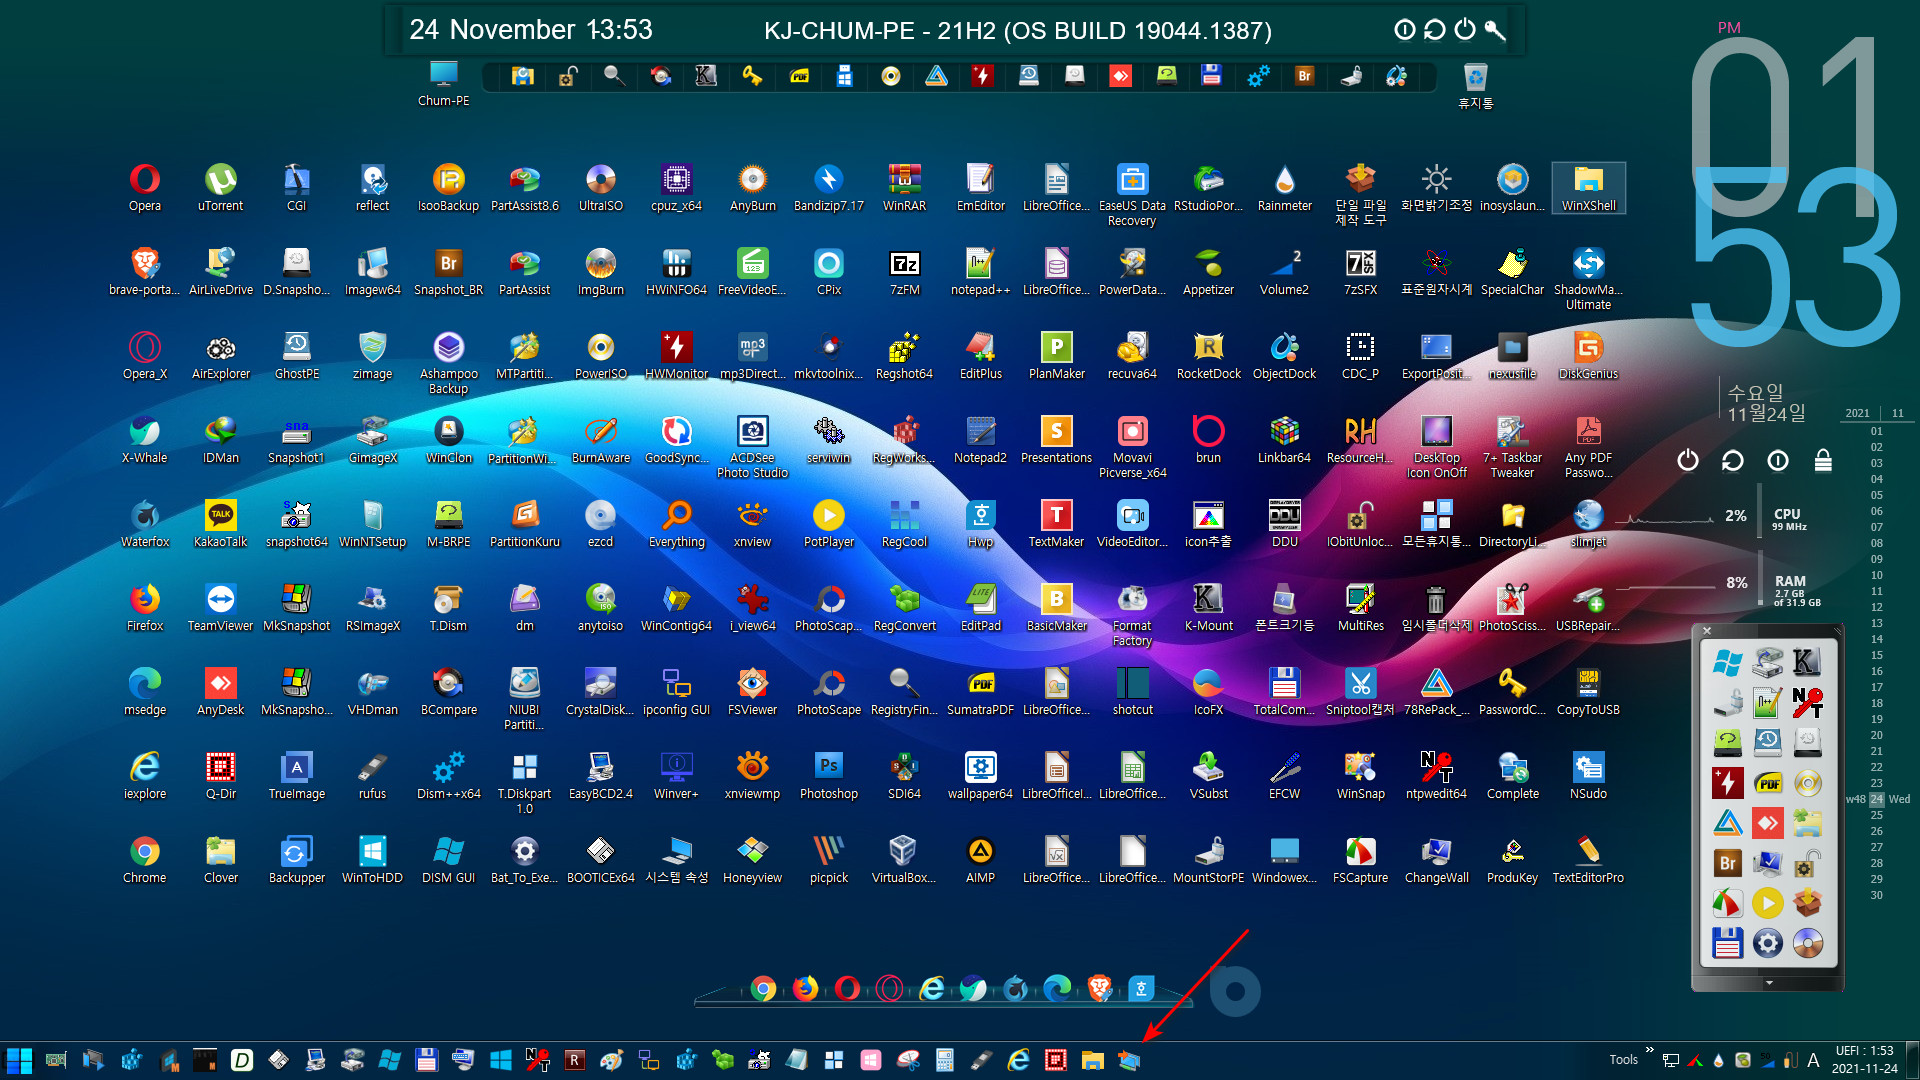The image size is (1920, 1080).
Task: Click the CPU 99 MHz meter text
Action: coord(1789,519)
